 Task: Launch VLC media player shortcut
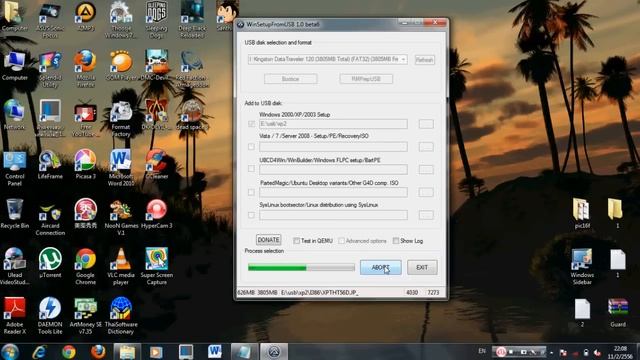click(121, 267)
